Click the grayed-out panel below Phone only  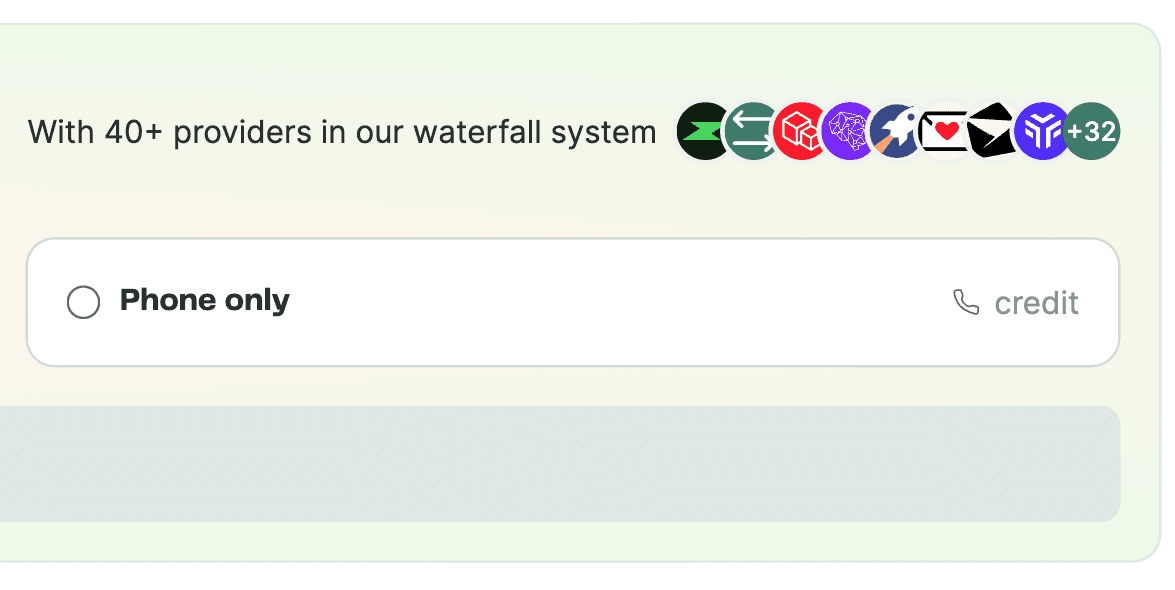[x=560, y=463]
